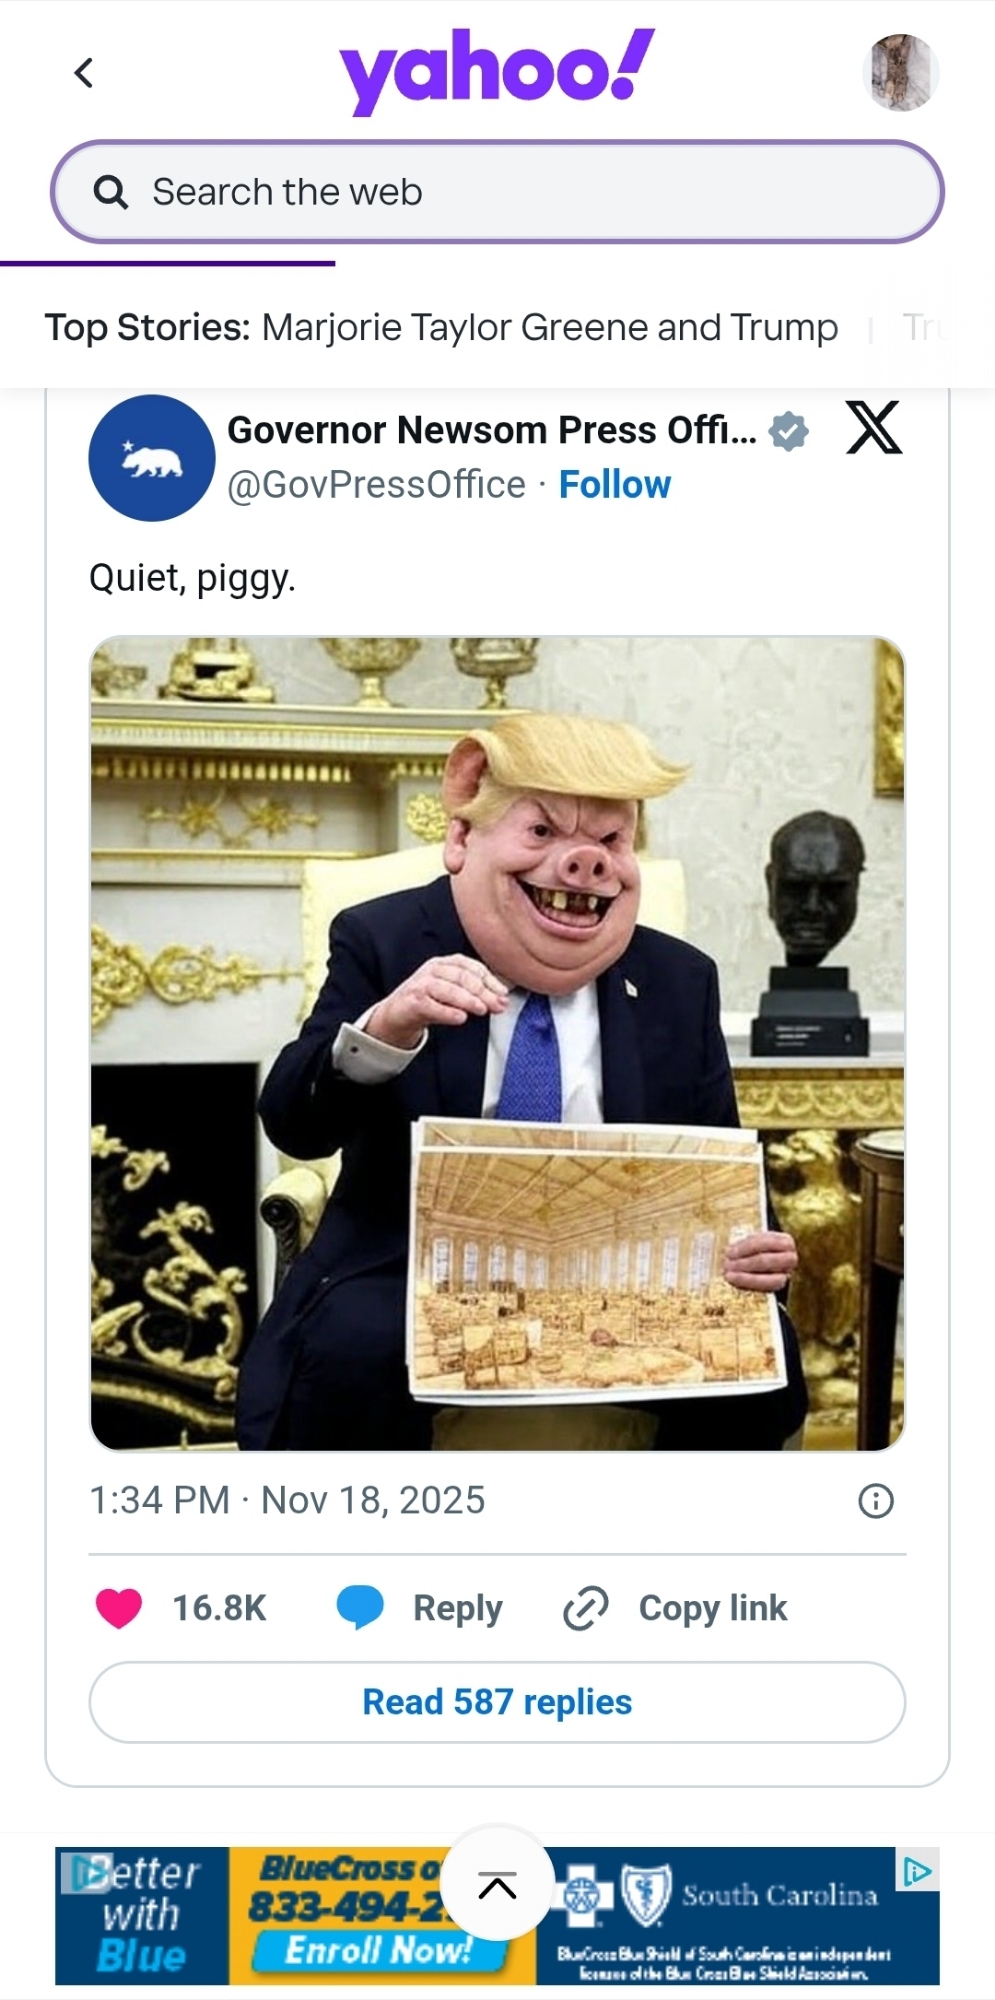Open the Yahoo logo homepage

(x=497, y=70)
